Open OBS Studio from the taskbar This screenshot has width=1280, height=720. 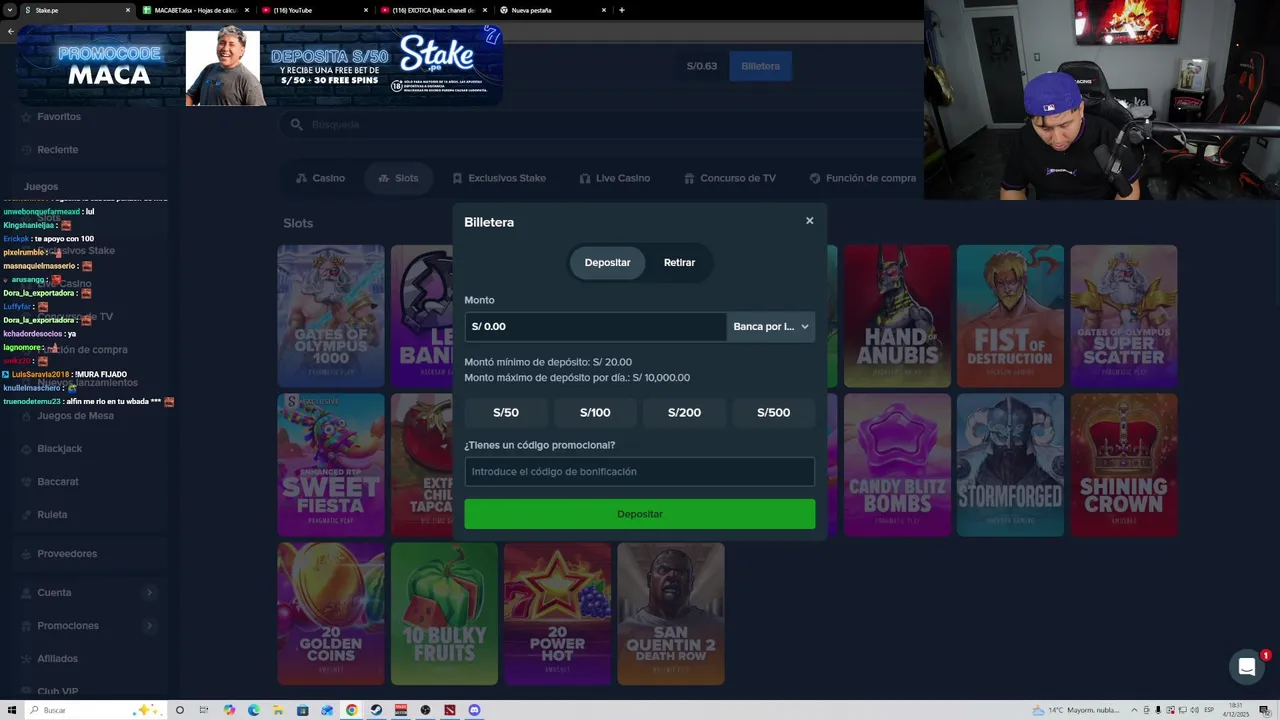425,710
